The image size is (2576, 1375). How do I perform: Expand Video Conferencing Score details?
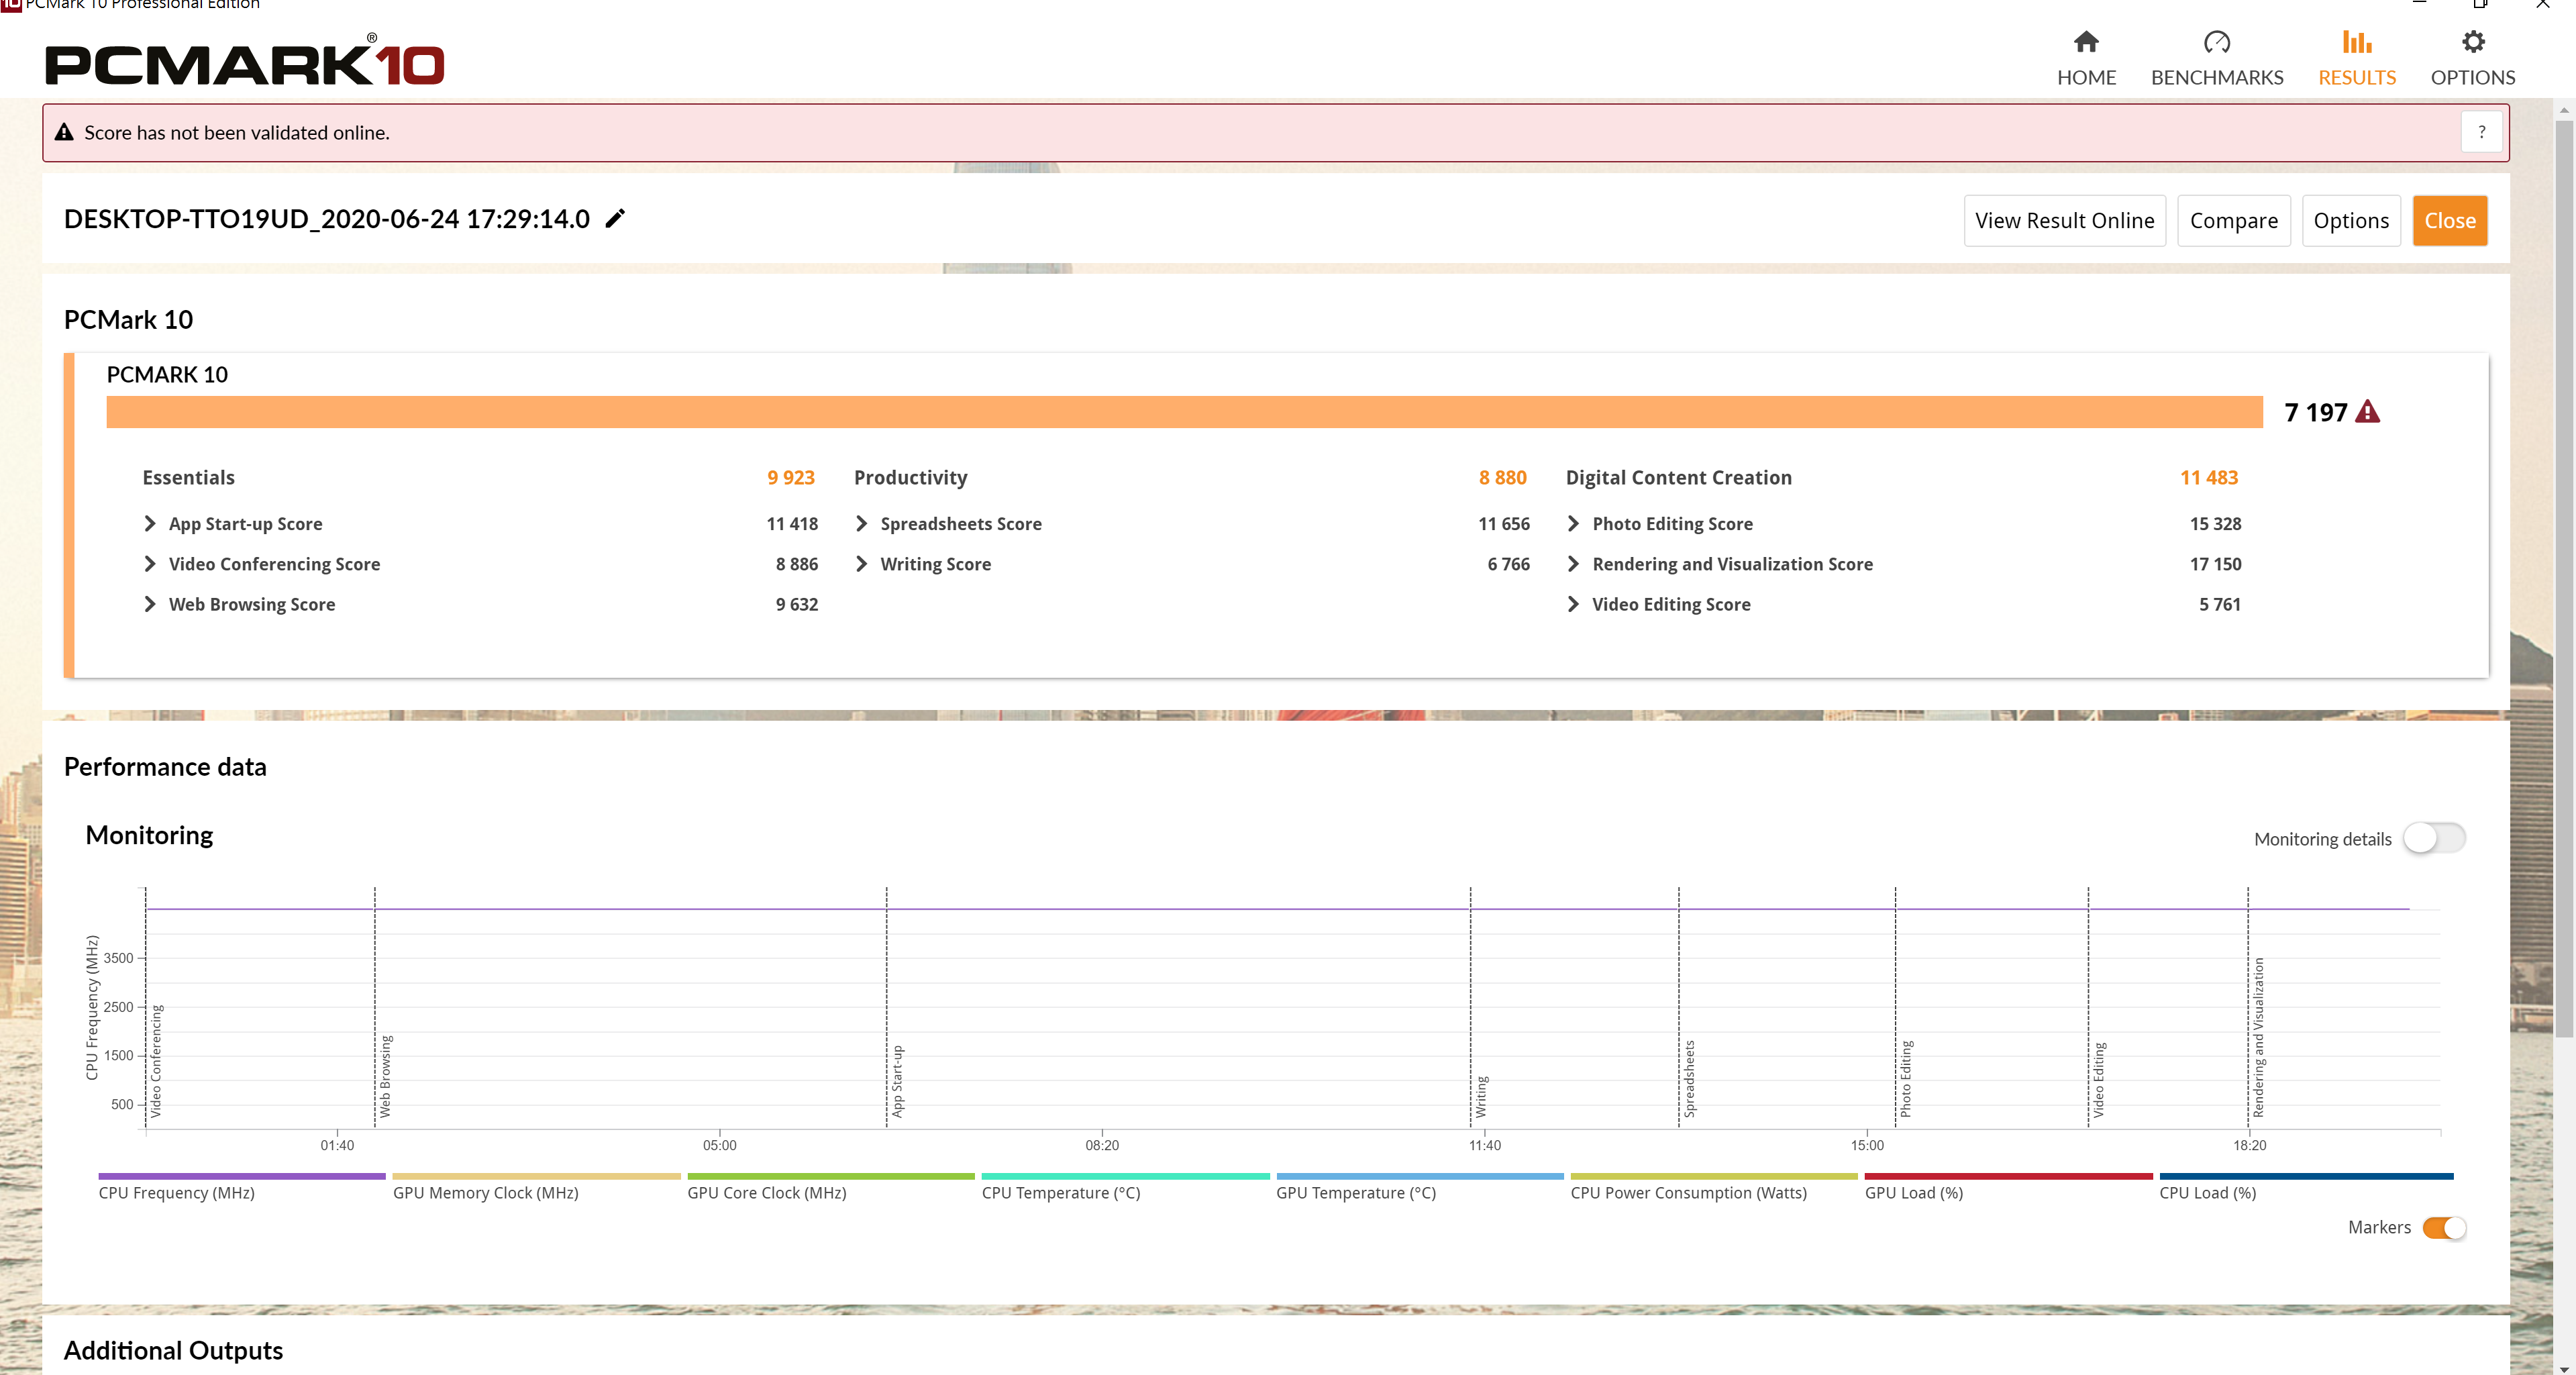coord(150,563)
